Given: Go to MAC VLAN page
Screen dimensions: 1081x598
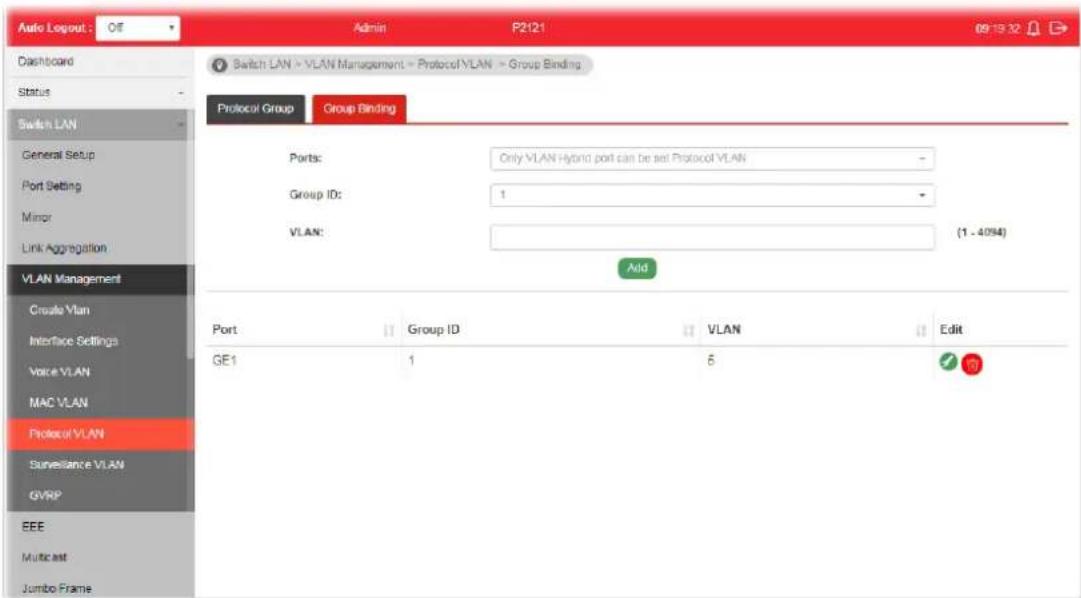Looking at the screenshot, I should click(59, 403).
